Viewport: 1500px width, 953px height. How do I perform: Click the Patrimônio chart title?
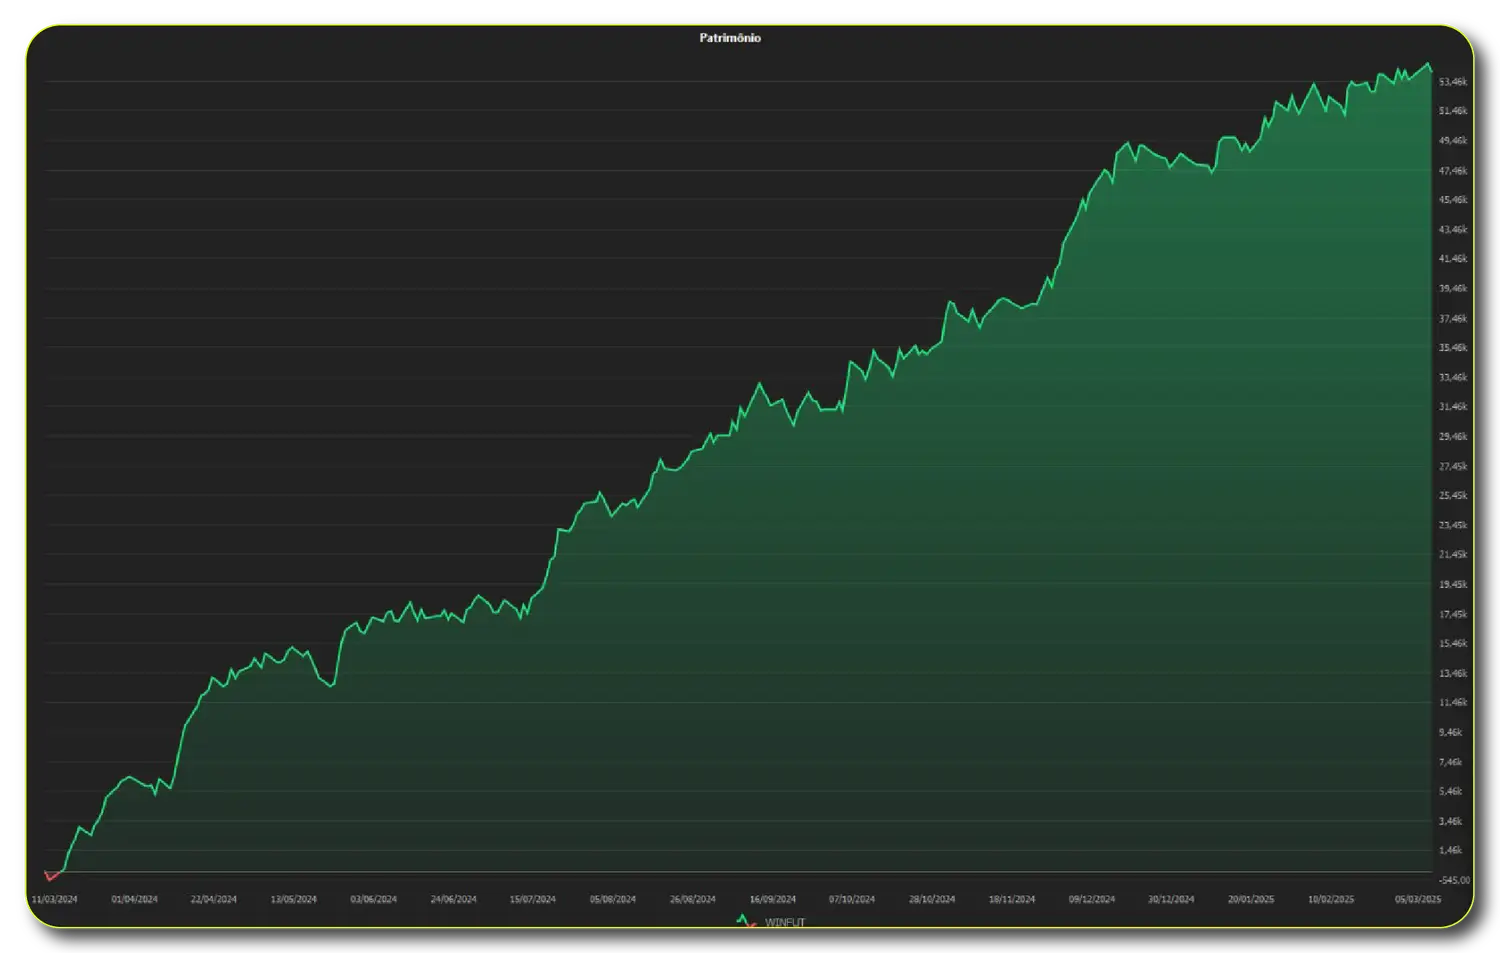coord(730,38)
